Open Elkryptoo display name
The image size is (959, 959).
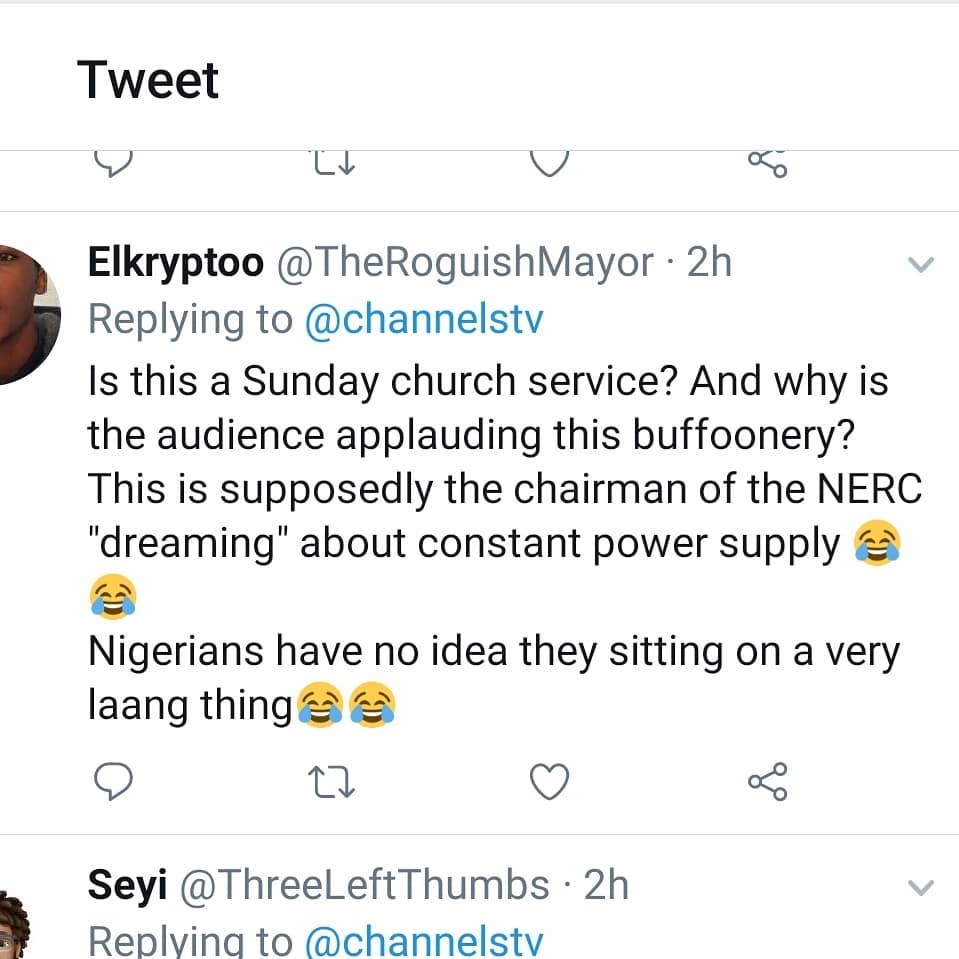[176, 263]
